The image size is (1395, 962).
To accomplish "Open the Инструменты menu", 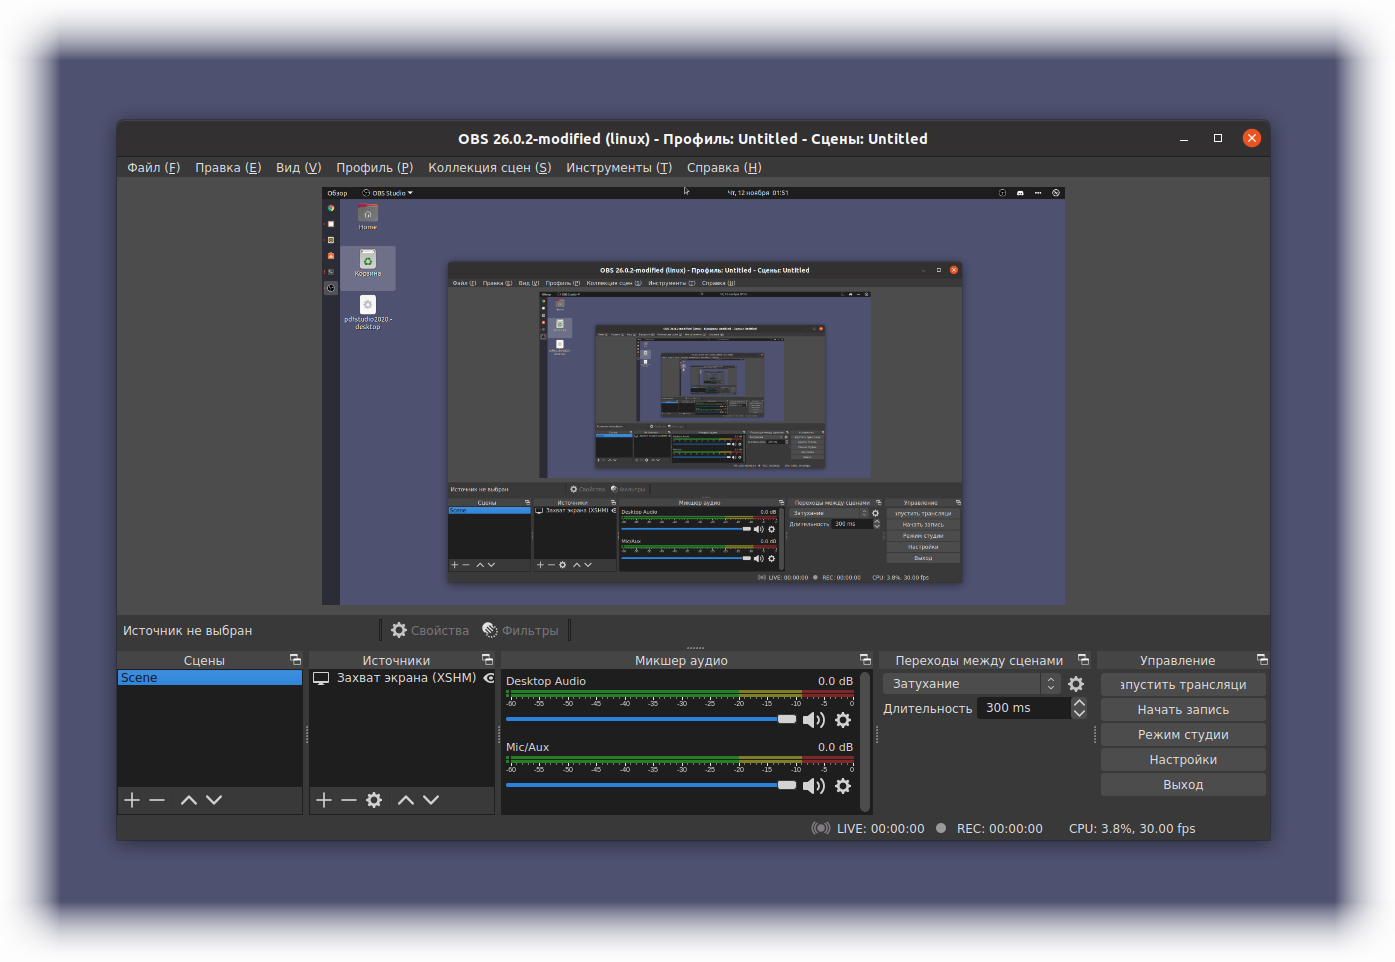I will [x=619, y=167].
